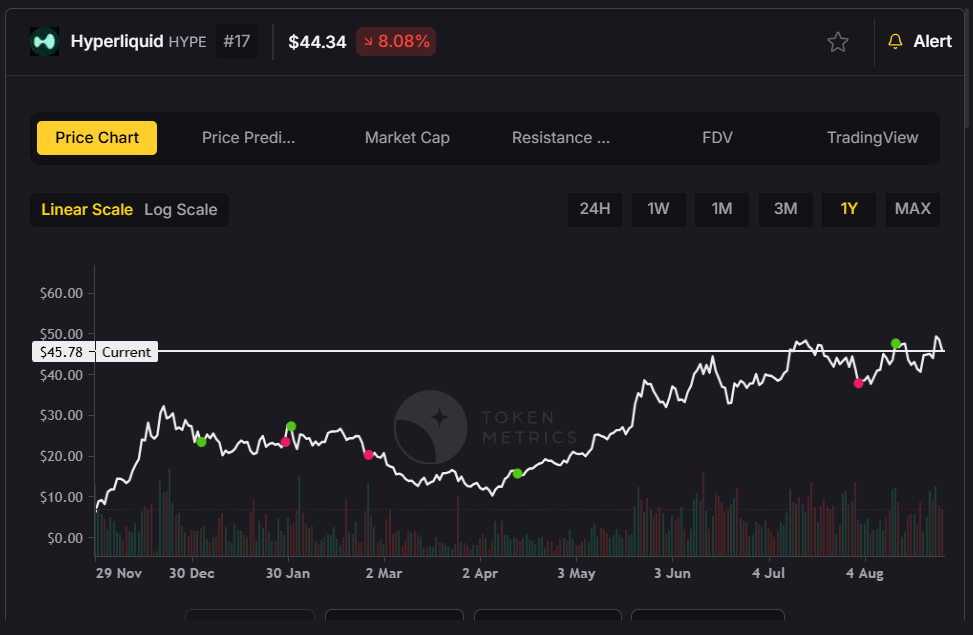Select the 1Y time range
973x635 pixels.
pyautogui.click(x=849, y=209)
